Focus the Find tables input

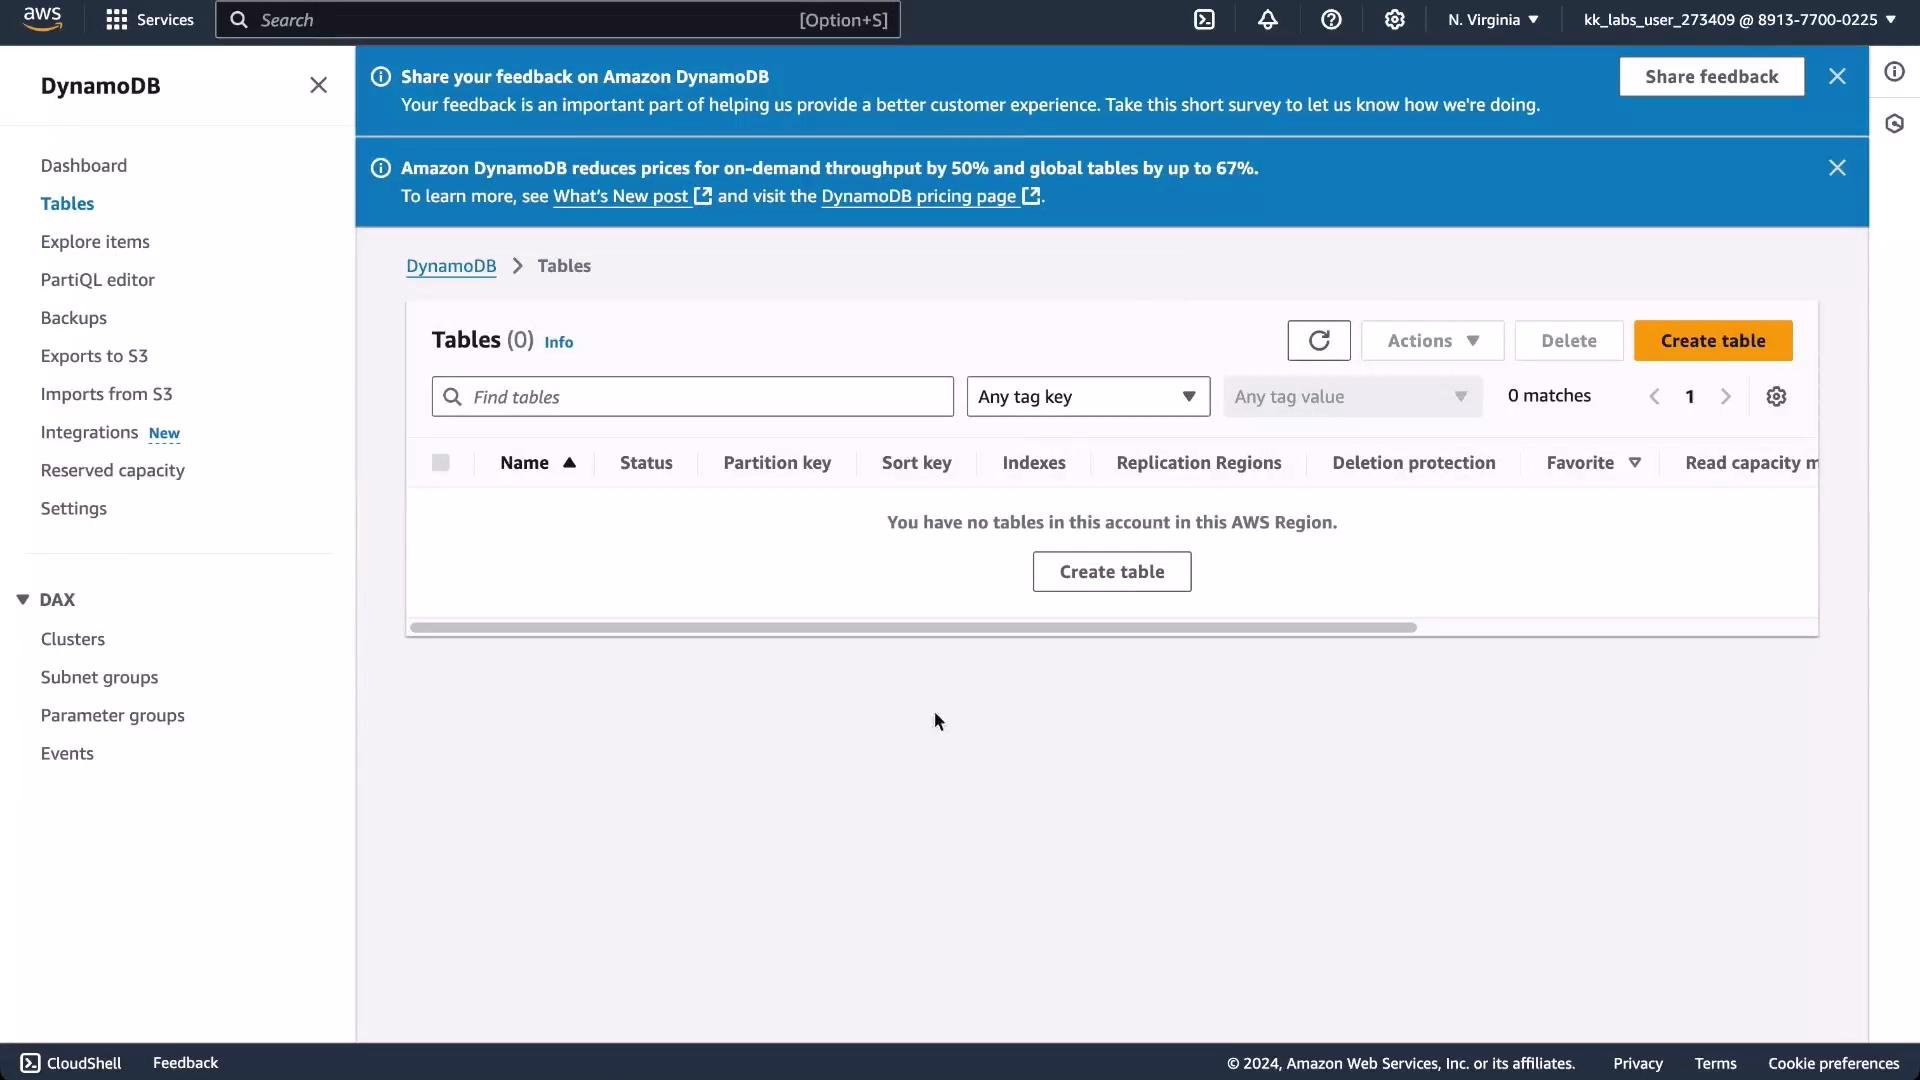click(693, 397)
